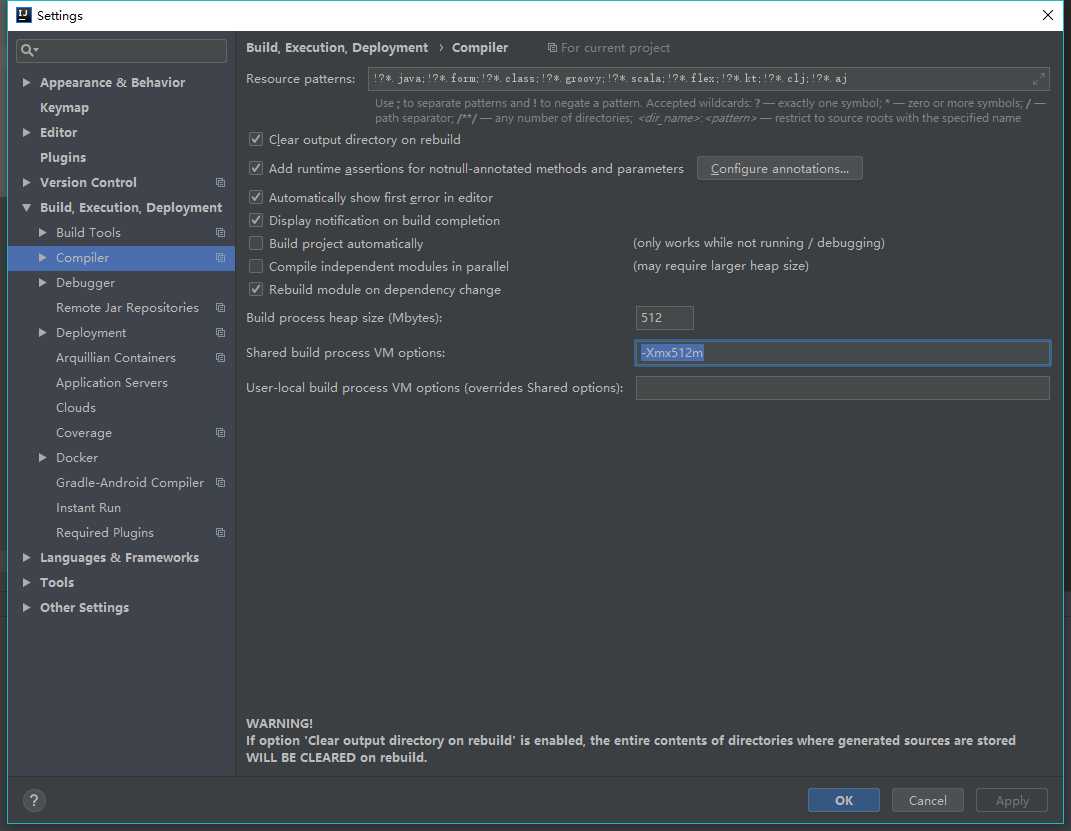1071x831 pixels.
Task: Click the Configure annotations button
Action: point(779,169)
